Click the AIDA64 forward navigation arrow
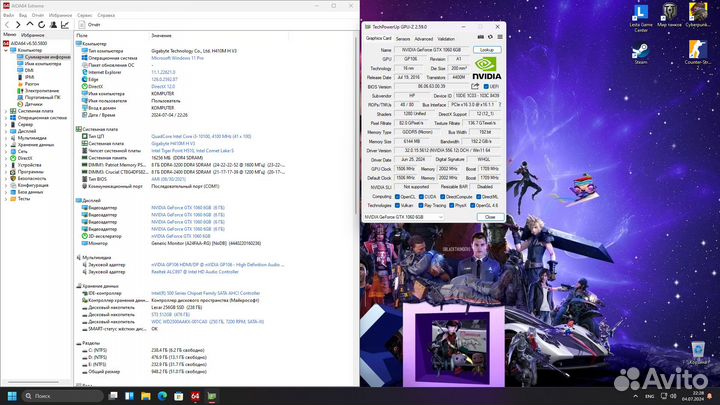 pos(18,25)
